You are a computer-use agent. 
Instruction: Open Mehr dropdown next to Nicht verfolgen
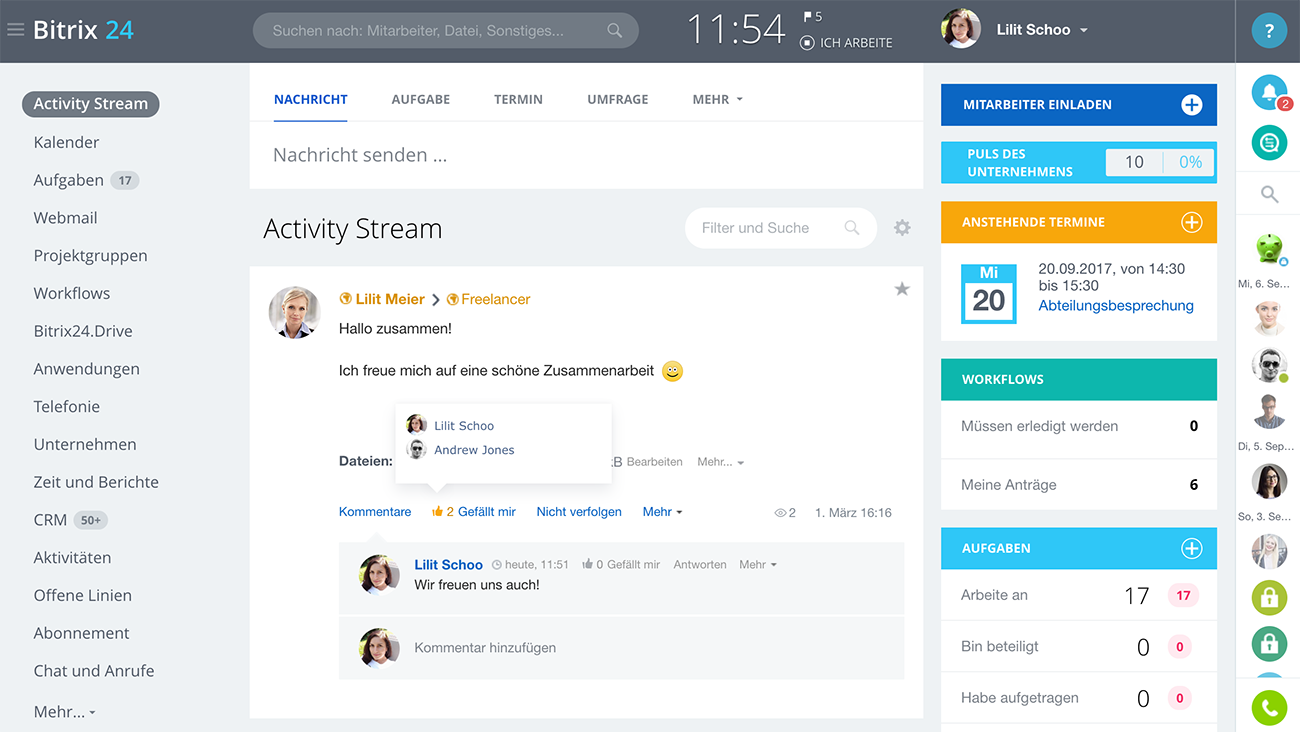pyautogui.click(x=662, y=512)
